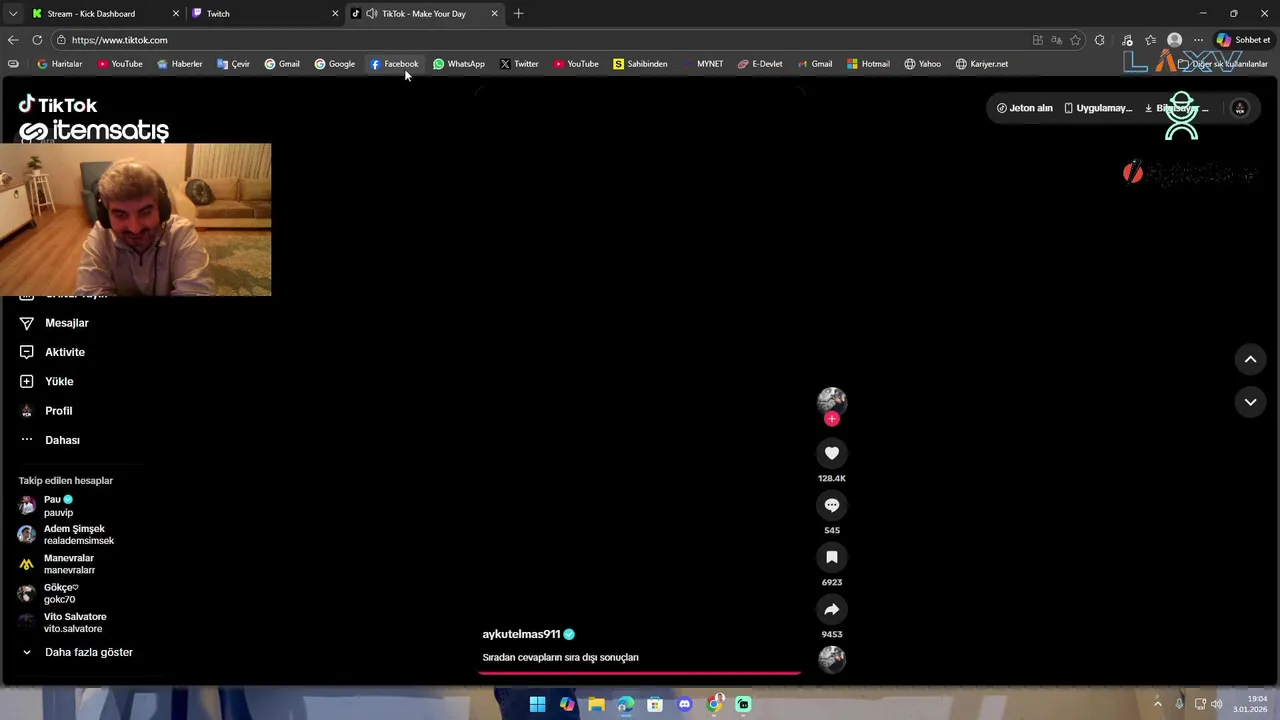Image resolution: width=1280 pixels, height=720 pixels.
Task: Open Diğer sık kullanılanlar folder
Action: click(1222, 64)
